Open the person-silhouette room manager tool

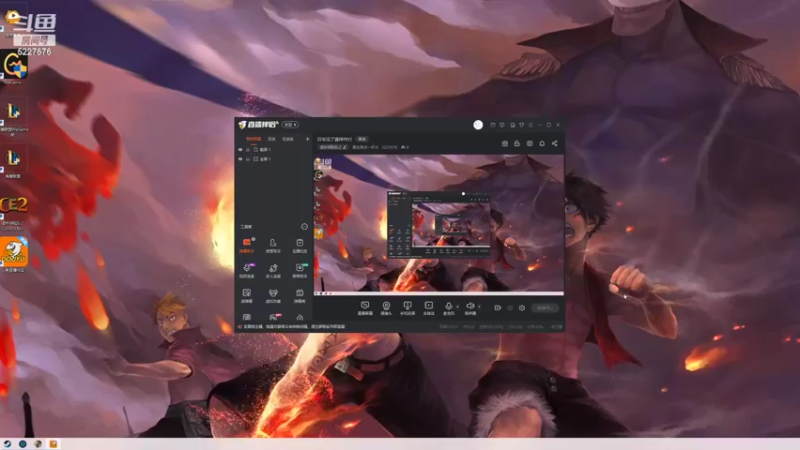tap(273, 245)
